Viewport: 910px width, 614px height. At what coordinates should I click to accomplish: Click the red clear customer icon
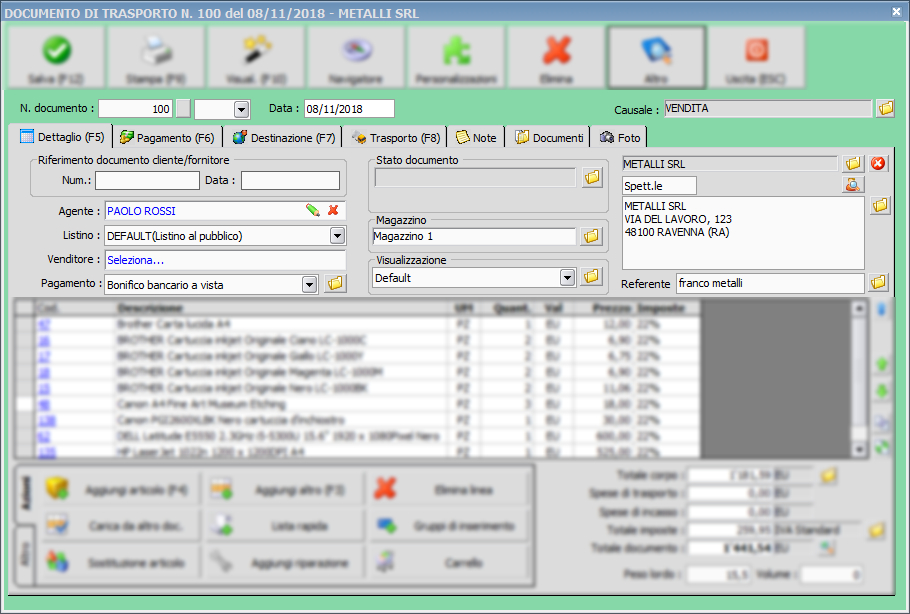(879, 163)
